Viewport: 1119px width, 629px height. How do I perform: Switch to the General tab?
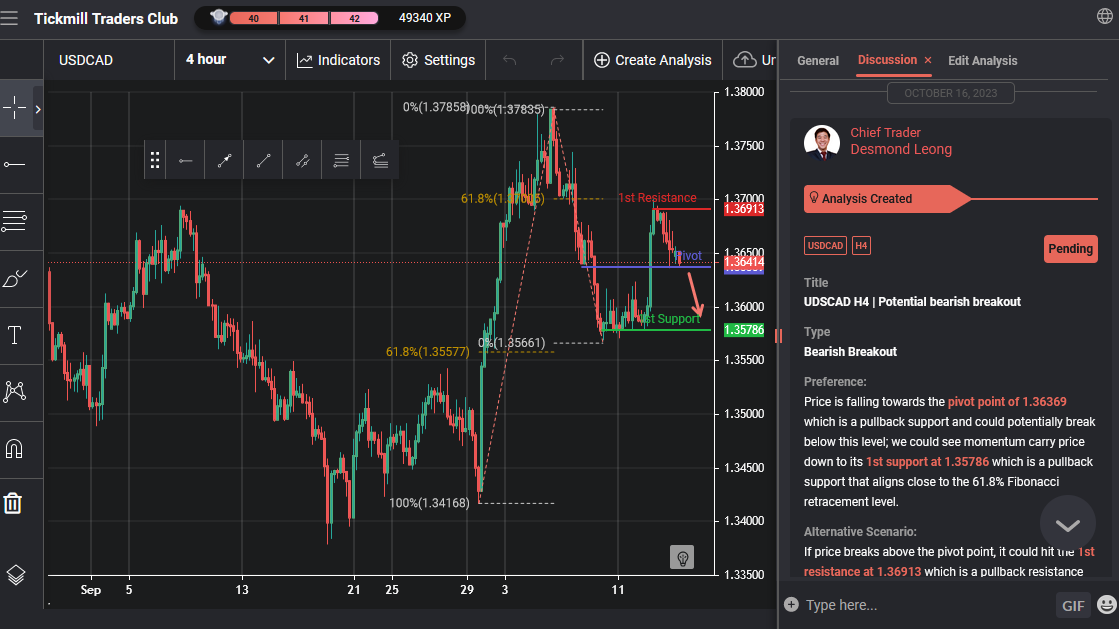pos(818,61)
